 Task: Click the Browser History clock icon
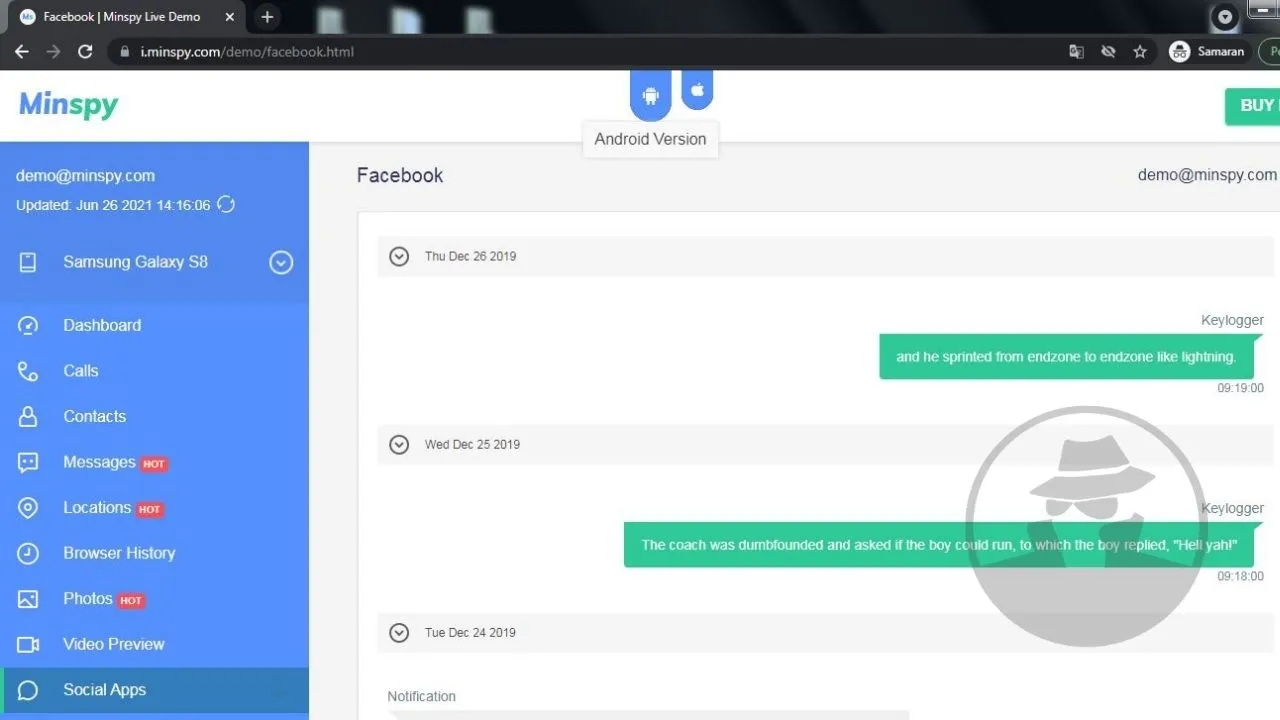28,553
